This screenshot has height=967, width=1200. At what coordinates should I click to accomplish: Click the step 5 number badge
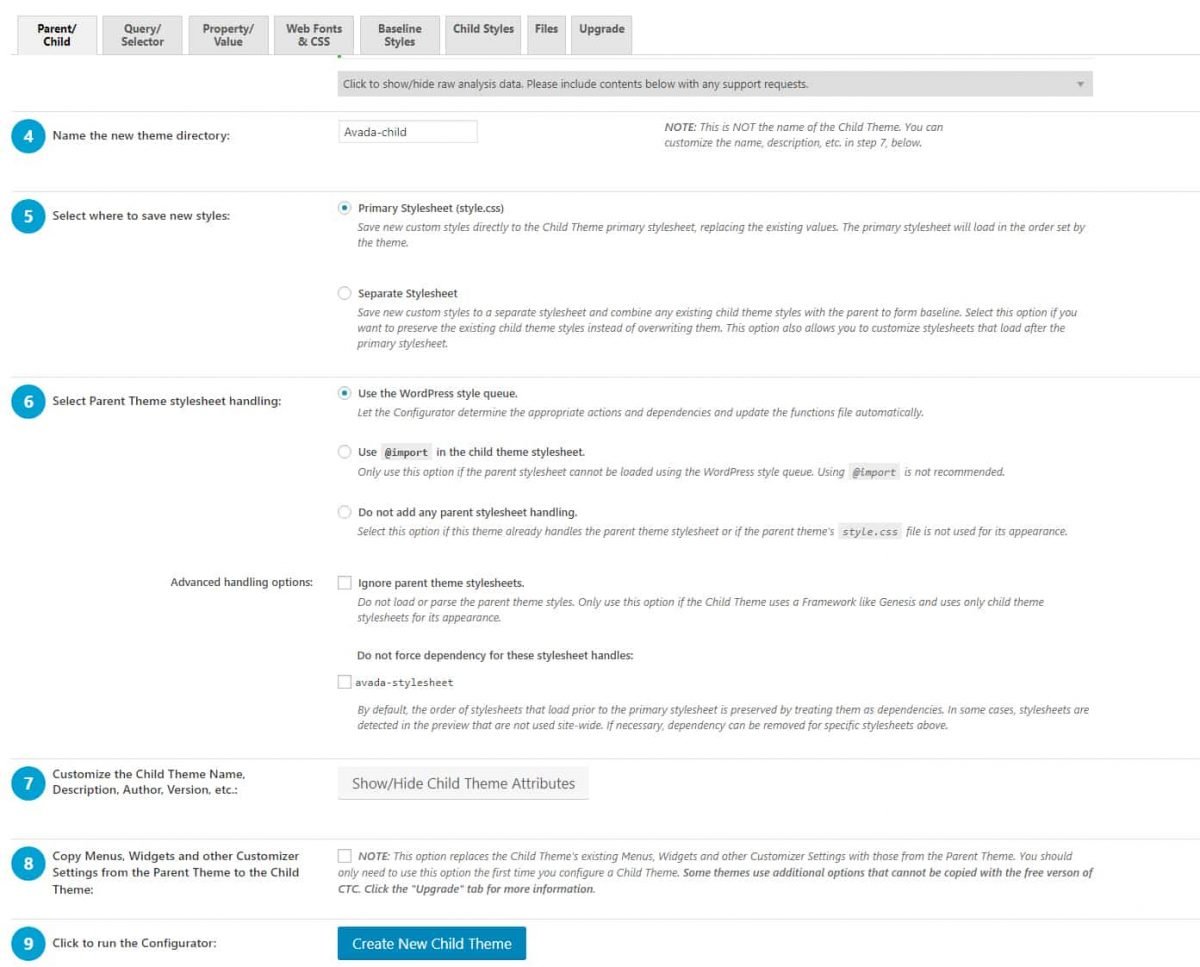pos(28,215)
